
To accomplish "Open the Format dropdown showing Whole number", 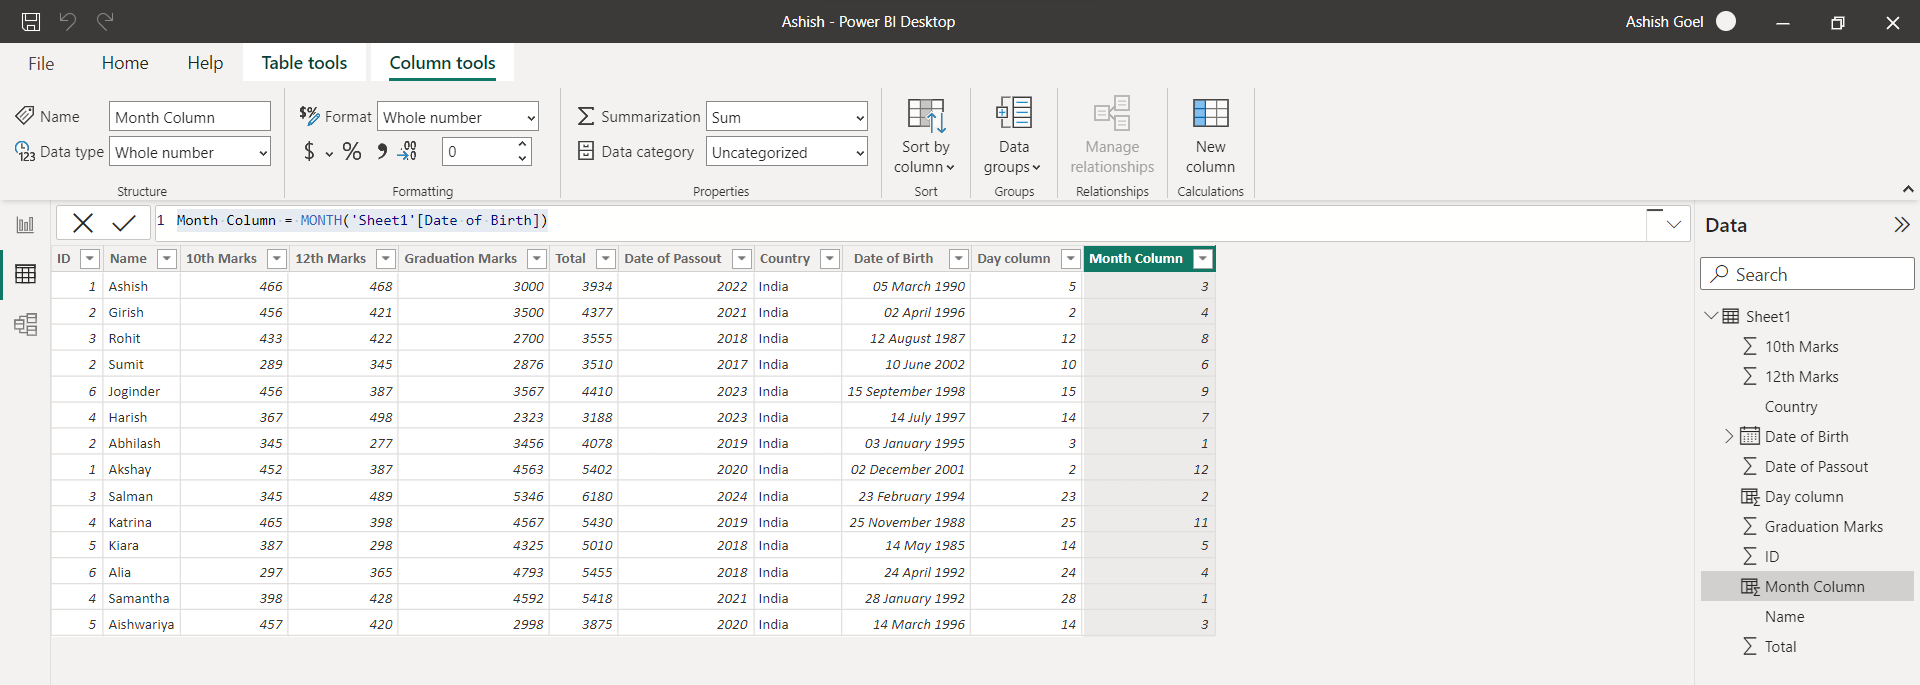I will point(458,117).
